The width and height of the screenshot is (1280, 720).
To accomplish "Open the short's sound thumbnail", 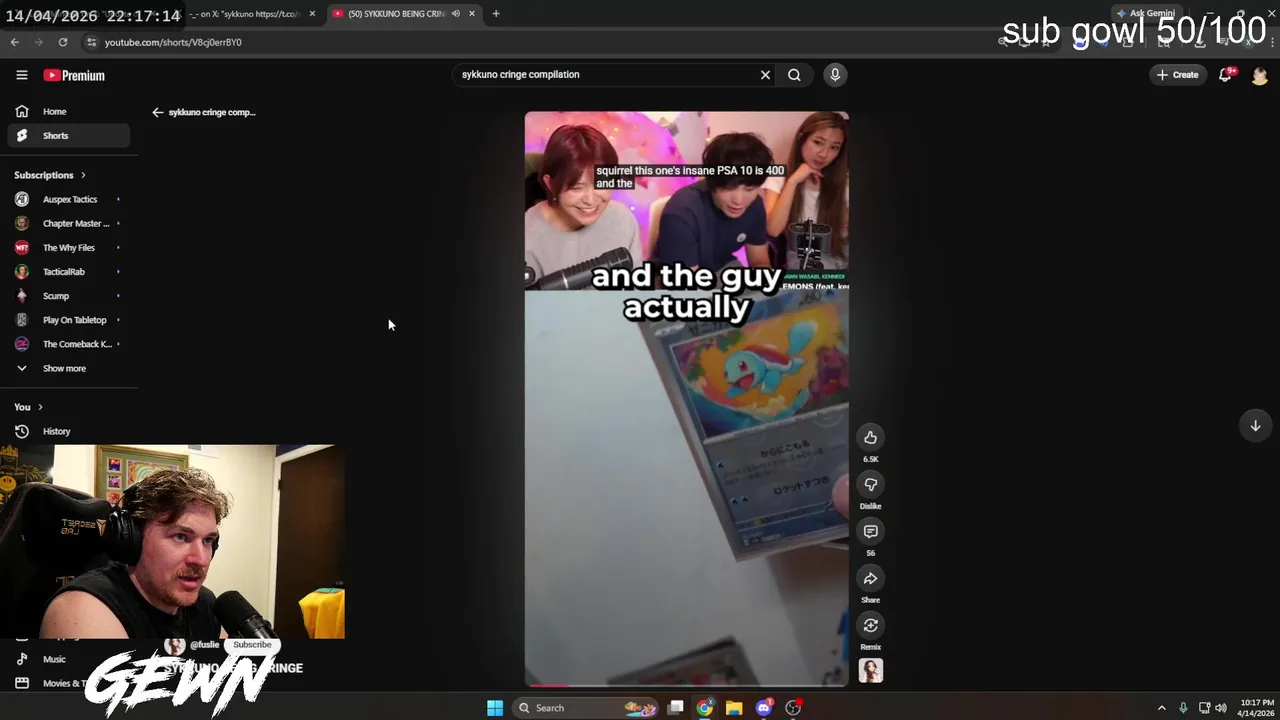I will click(x=871, y=670).
